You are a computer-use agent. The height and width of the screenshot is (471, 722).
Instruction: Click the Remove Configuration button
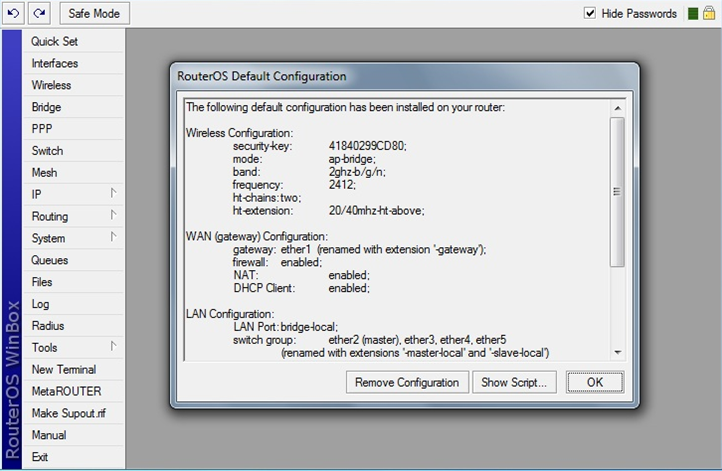[x=407, y=382]
